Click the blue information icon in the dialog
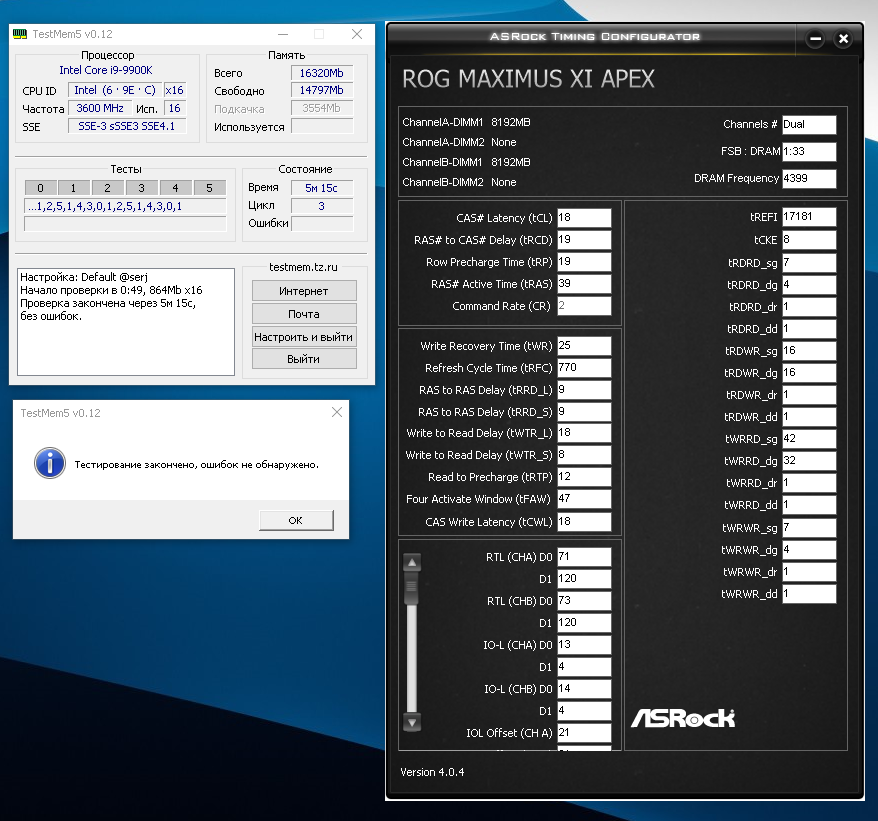 coord(50,463)
